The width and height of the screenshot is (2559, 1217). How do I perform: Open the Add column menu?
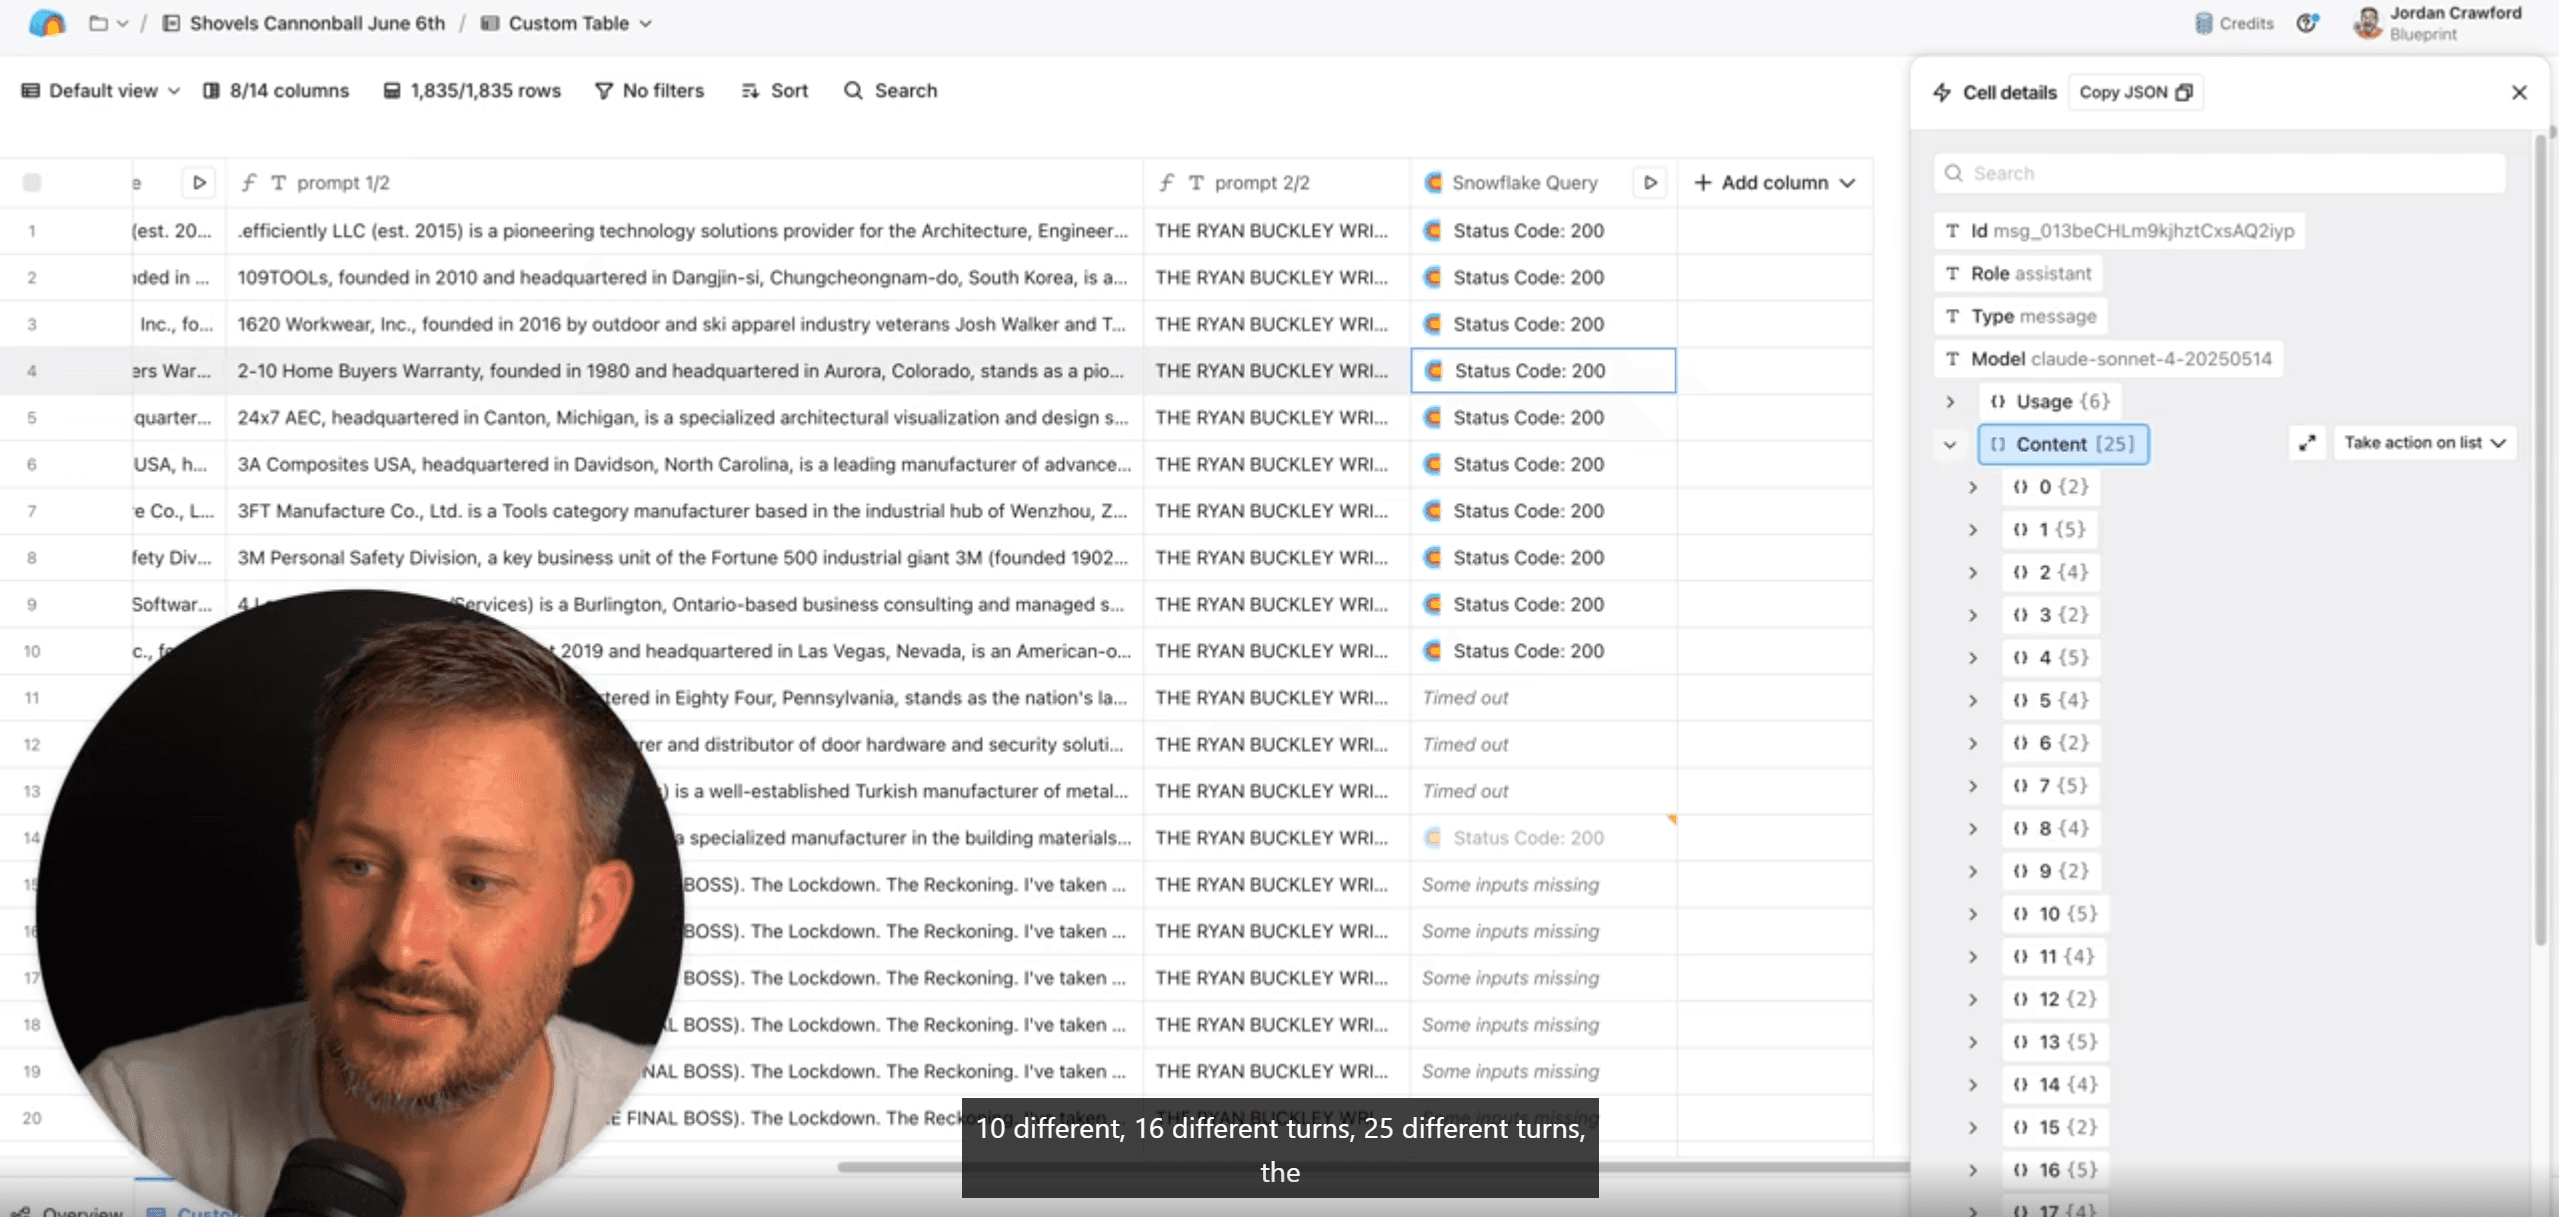click(1774, 183)
